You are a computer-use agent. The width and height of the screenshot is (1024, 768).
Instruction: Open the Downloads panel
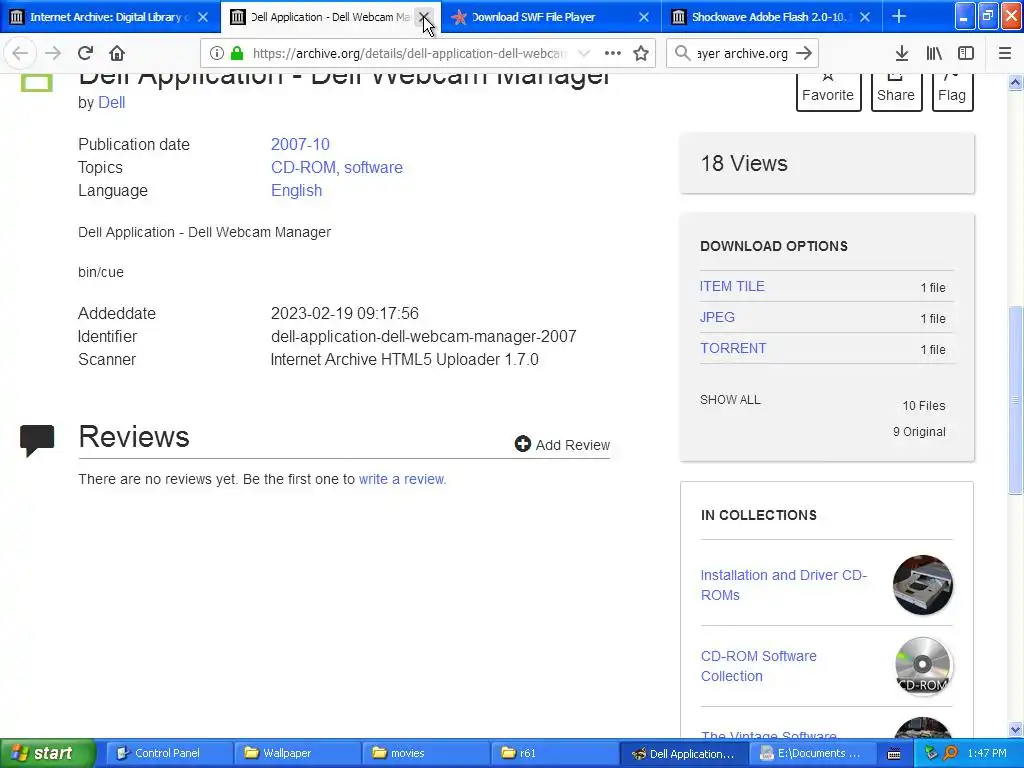901,53
